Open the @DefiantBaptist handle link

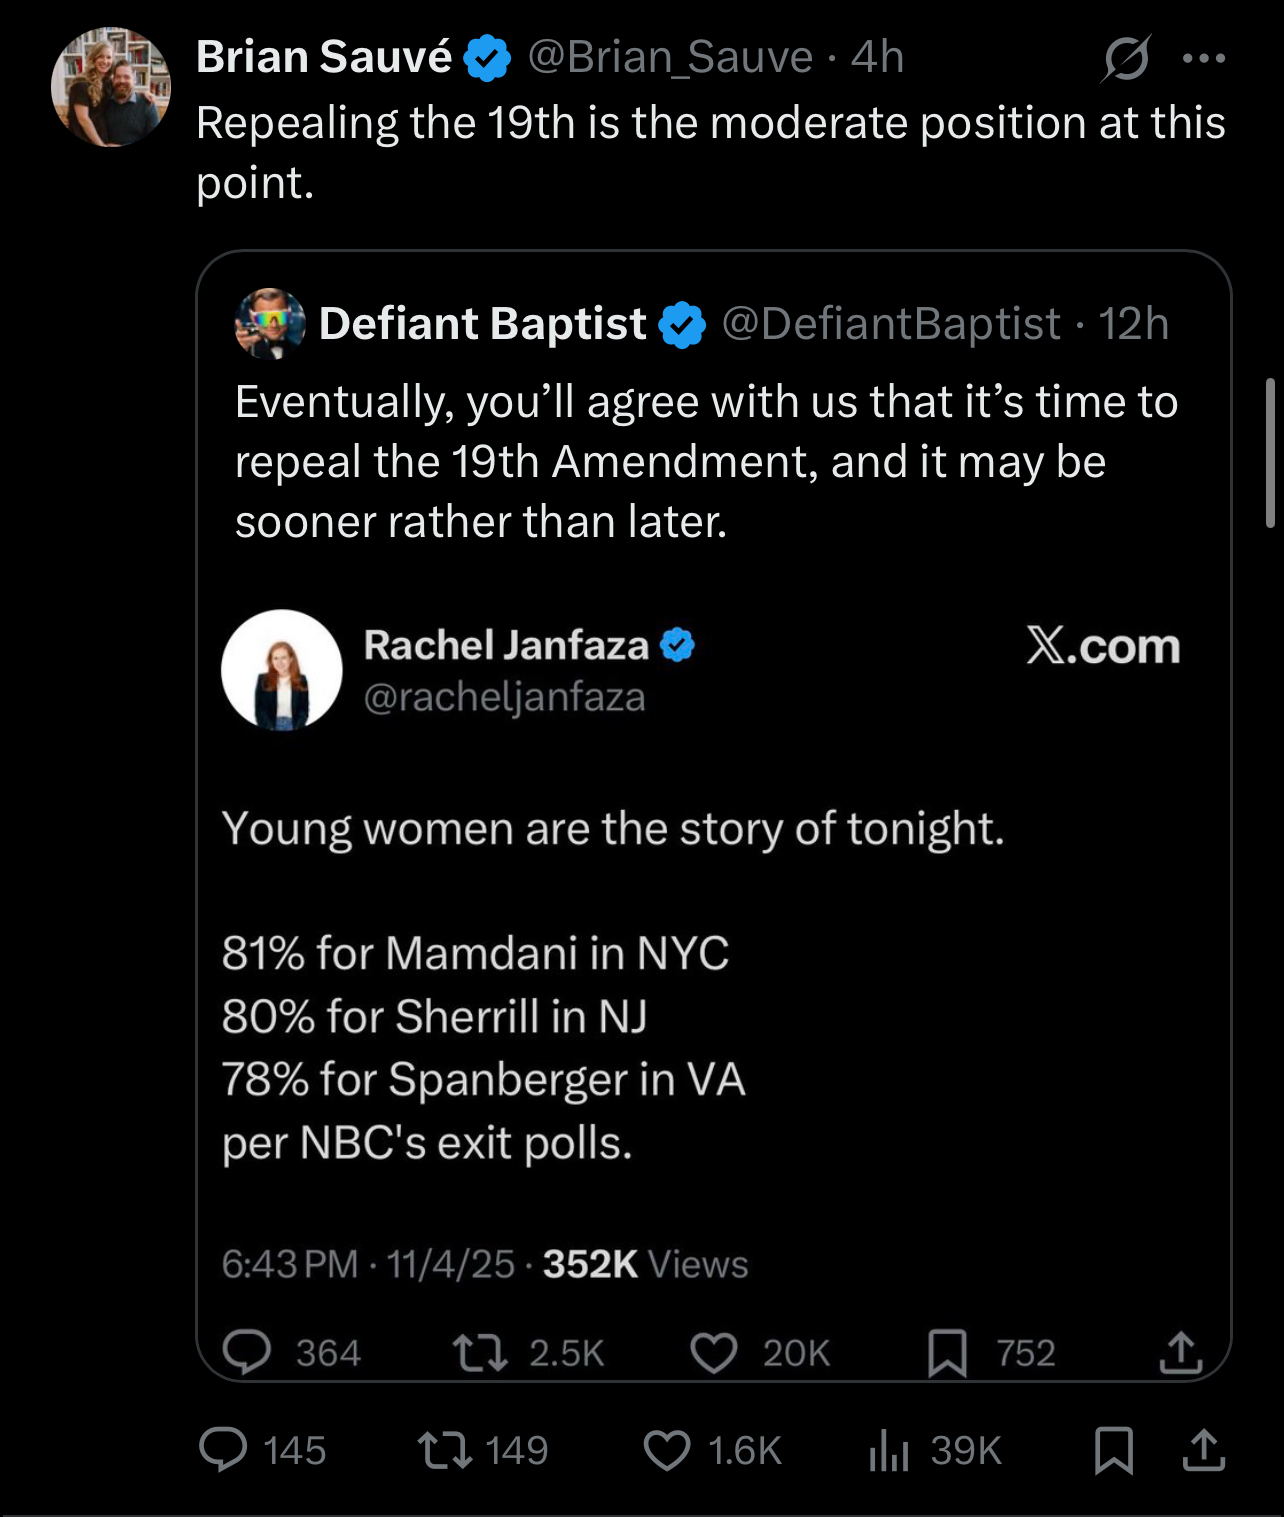click(x=890, y=323)
